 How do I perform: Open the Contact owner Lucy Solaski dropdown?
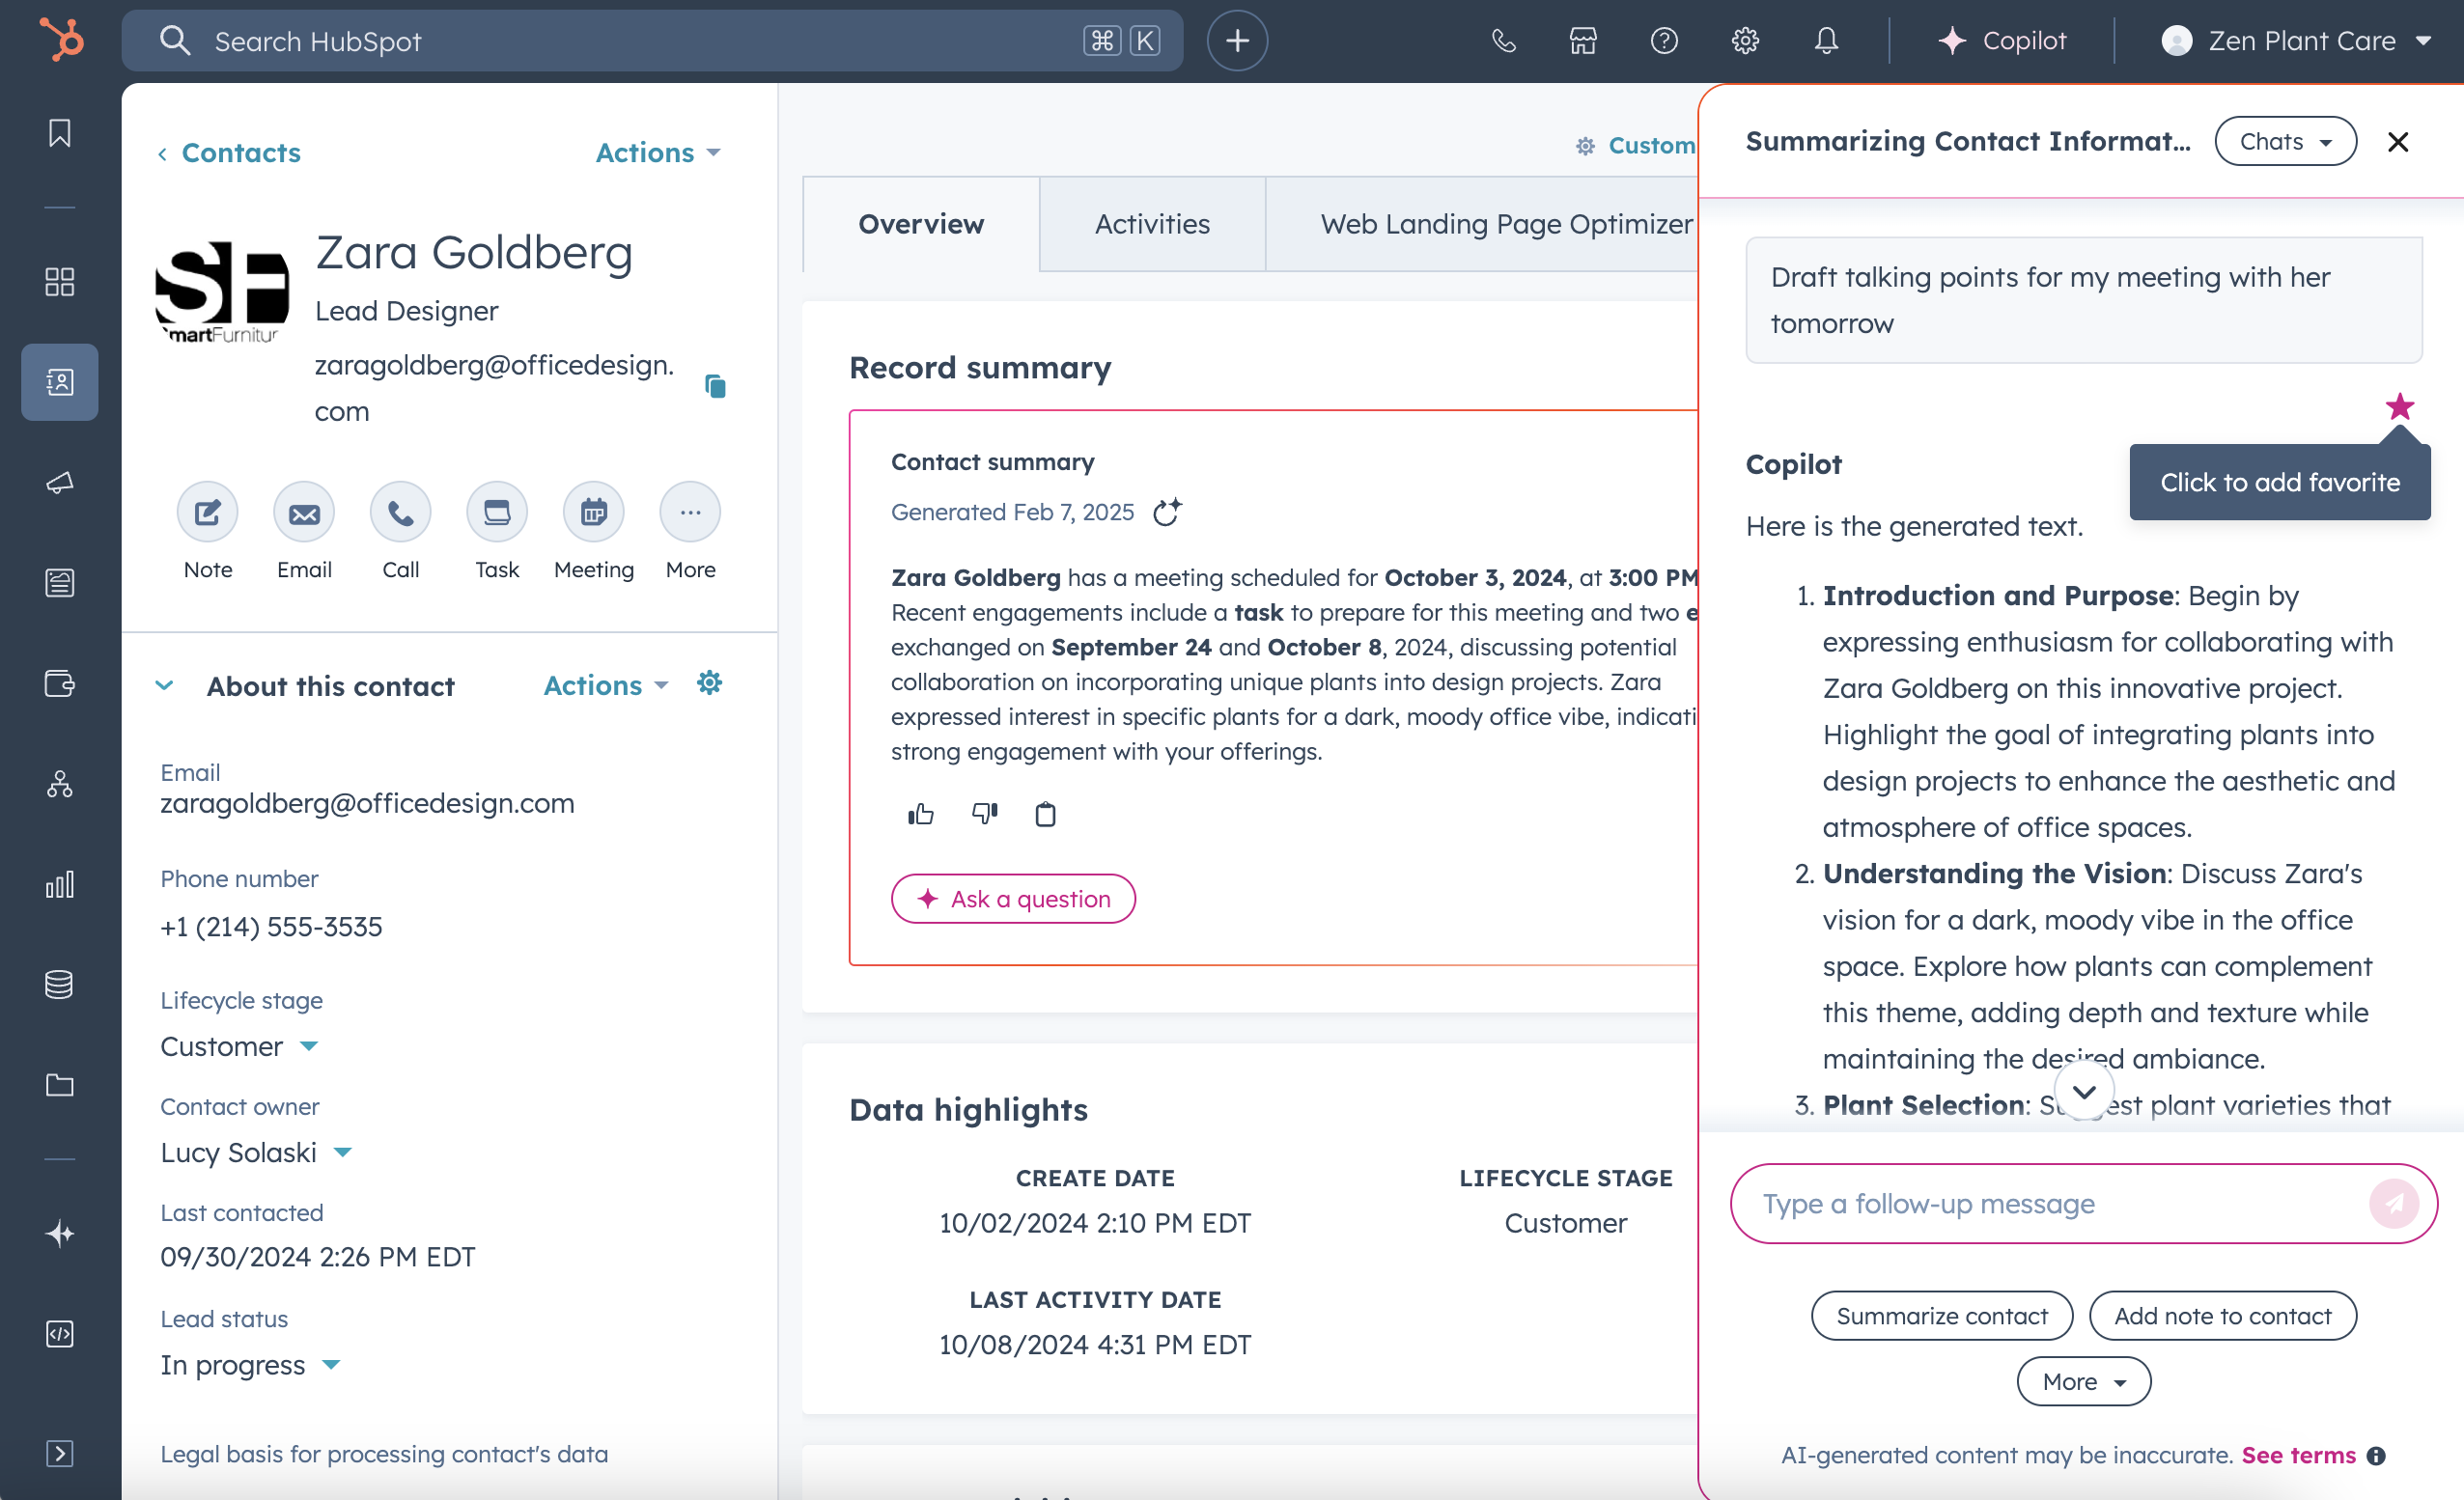[256, 1152]
